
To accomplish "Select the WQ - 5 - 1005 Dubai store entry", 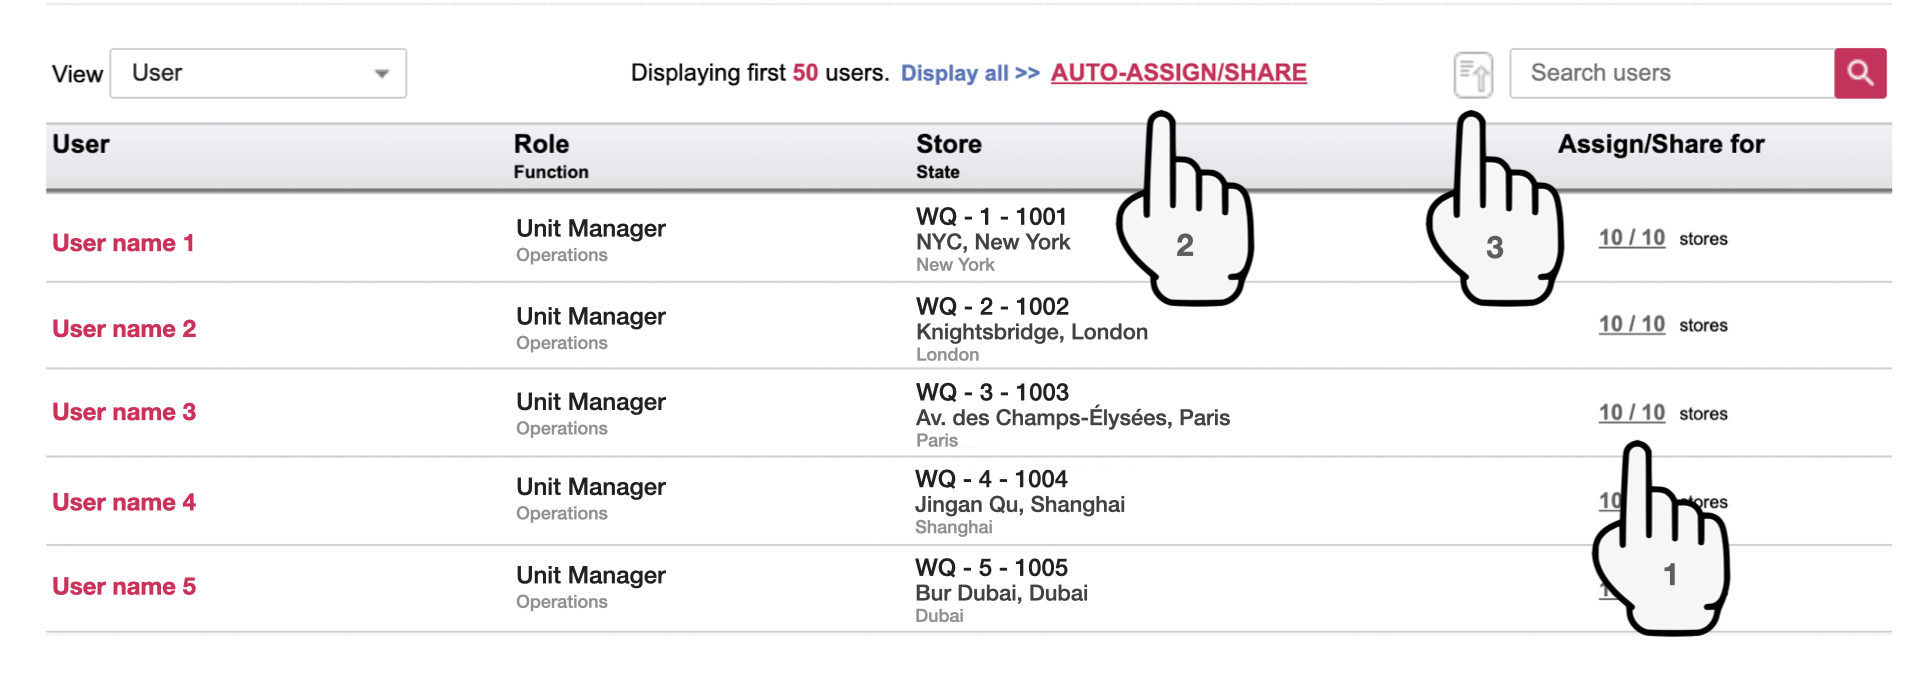I will tap(991, 568).
